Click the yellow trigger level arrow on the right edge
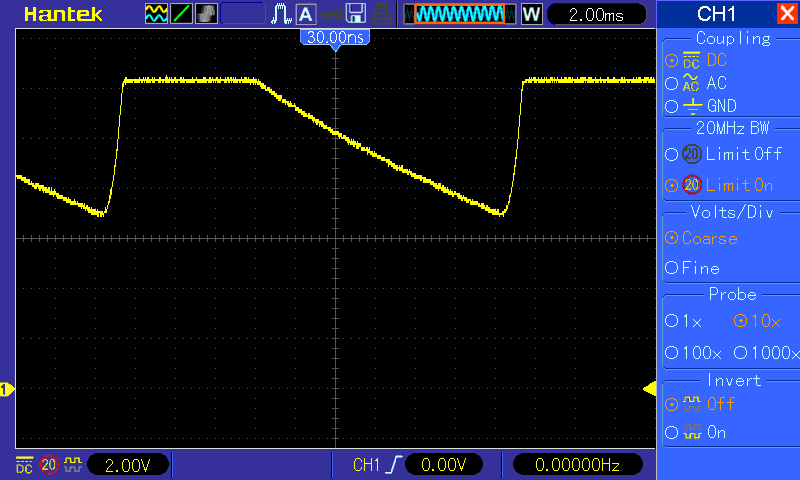800x480 pixels. point(649,389)
